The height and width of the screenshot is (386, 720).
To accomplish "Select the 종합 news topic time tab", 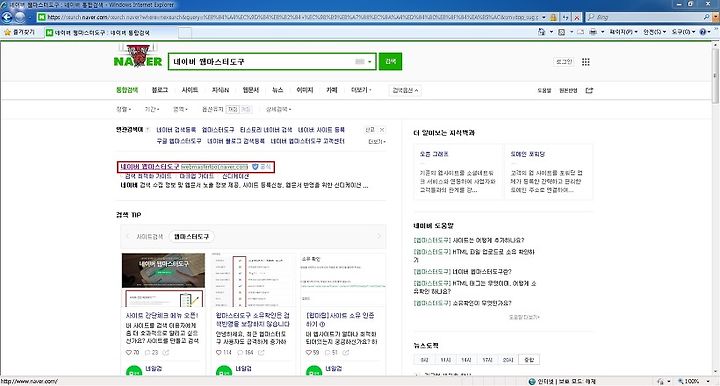I will 529,360.
